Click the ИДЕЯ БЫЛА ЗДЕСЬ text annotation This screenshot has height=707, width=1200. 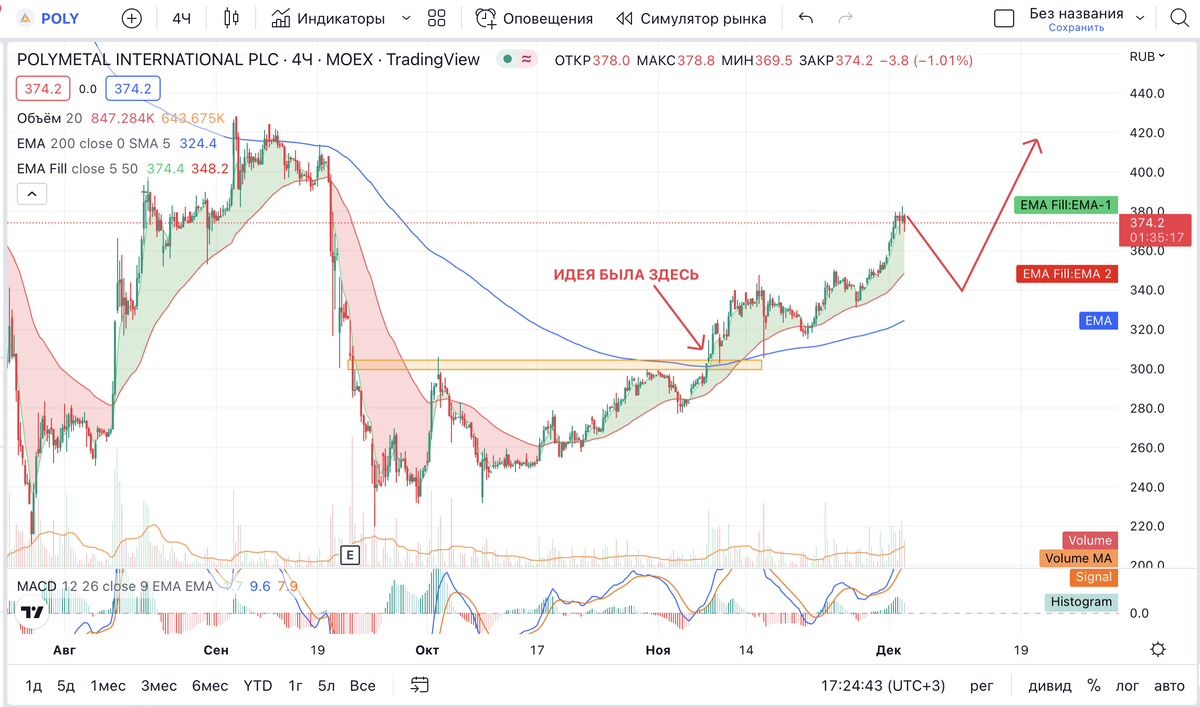pos(626,274)
